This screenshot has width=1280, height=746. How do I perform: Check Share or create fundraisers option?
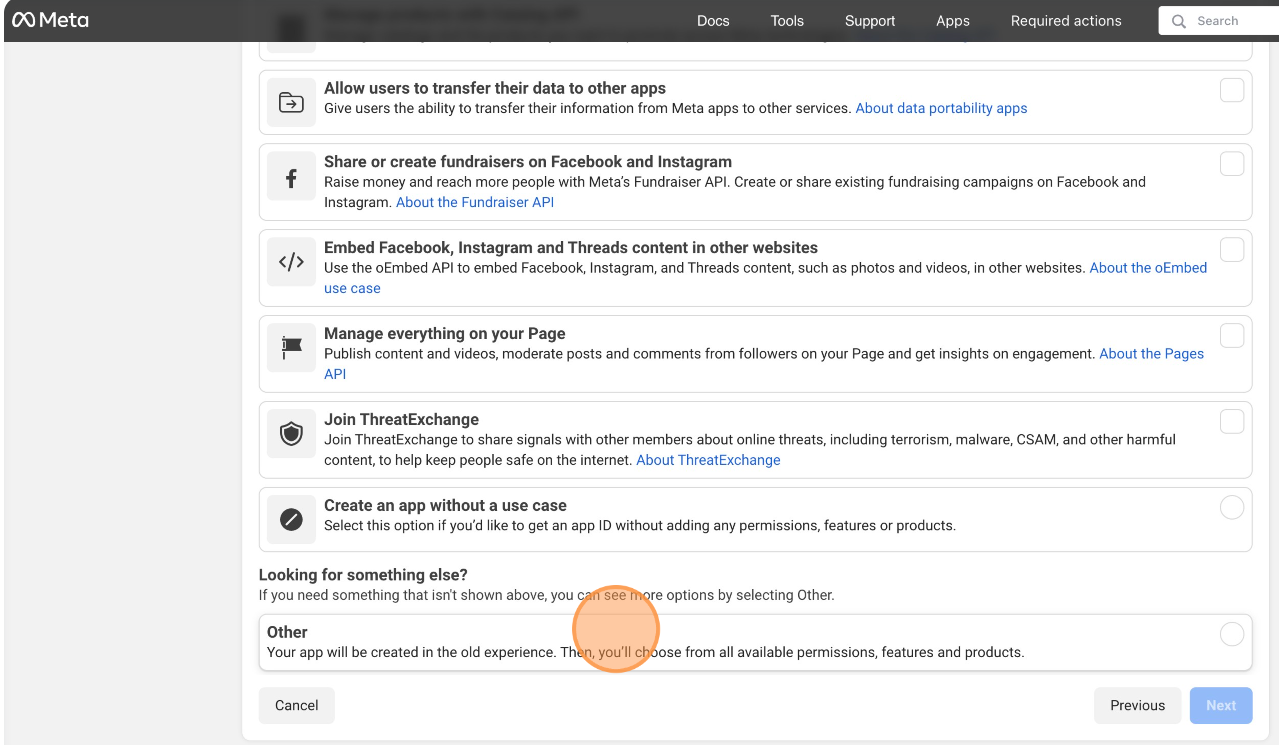click(x=1232, y=164)
